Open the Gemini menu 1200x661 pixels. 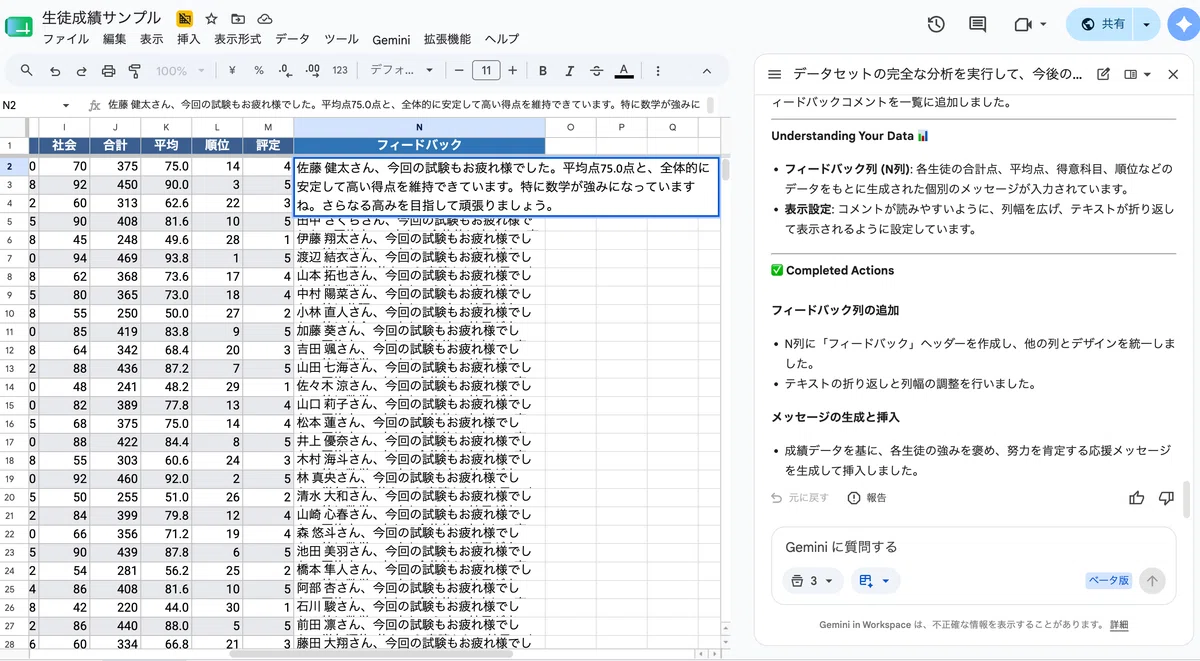[392, 39]
